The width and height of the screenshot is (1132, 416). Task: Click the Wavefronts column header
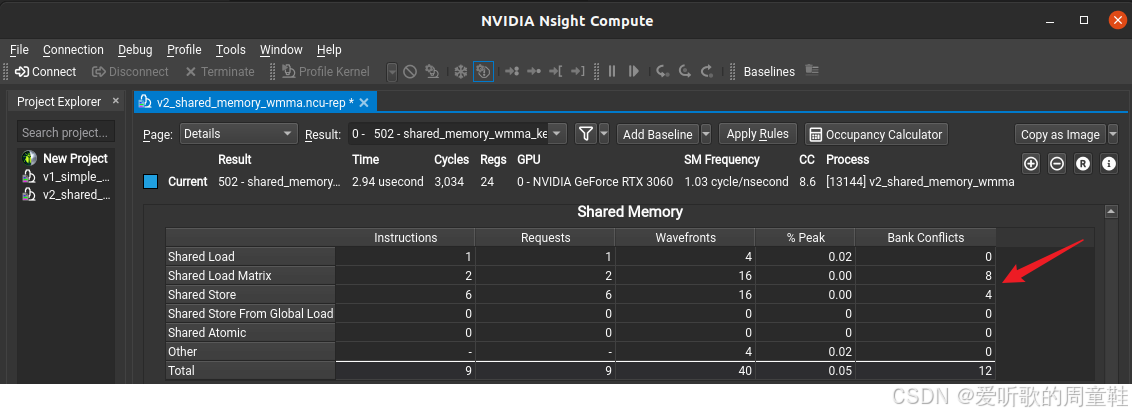(x=684, y=237)
